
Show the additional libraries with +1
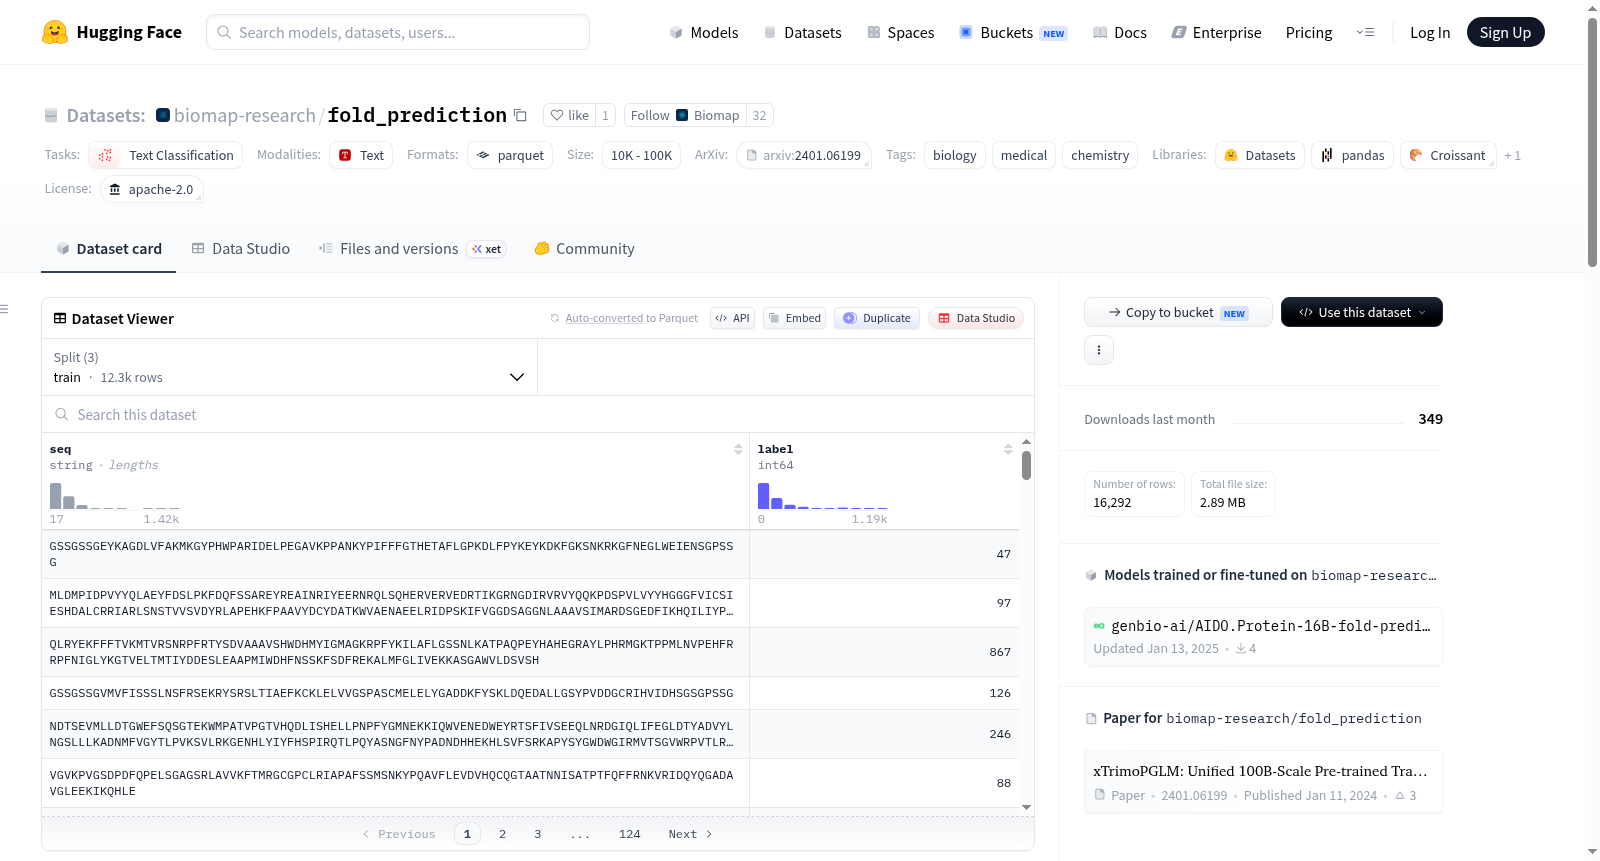click(x=1512, y=155)
